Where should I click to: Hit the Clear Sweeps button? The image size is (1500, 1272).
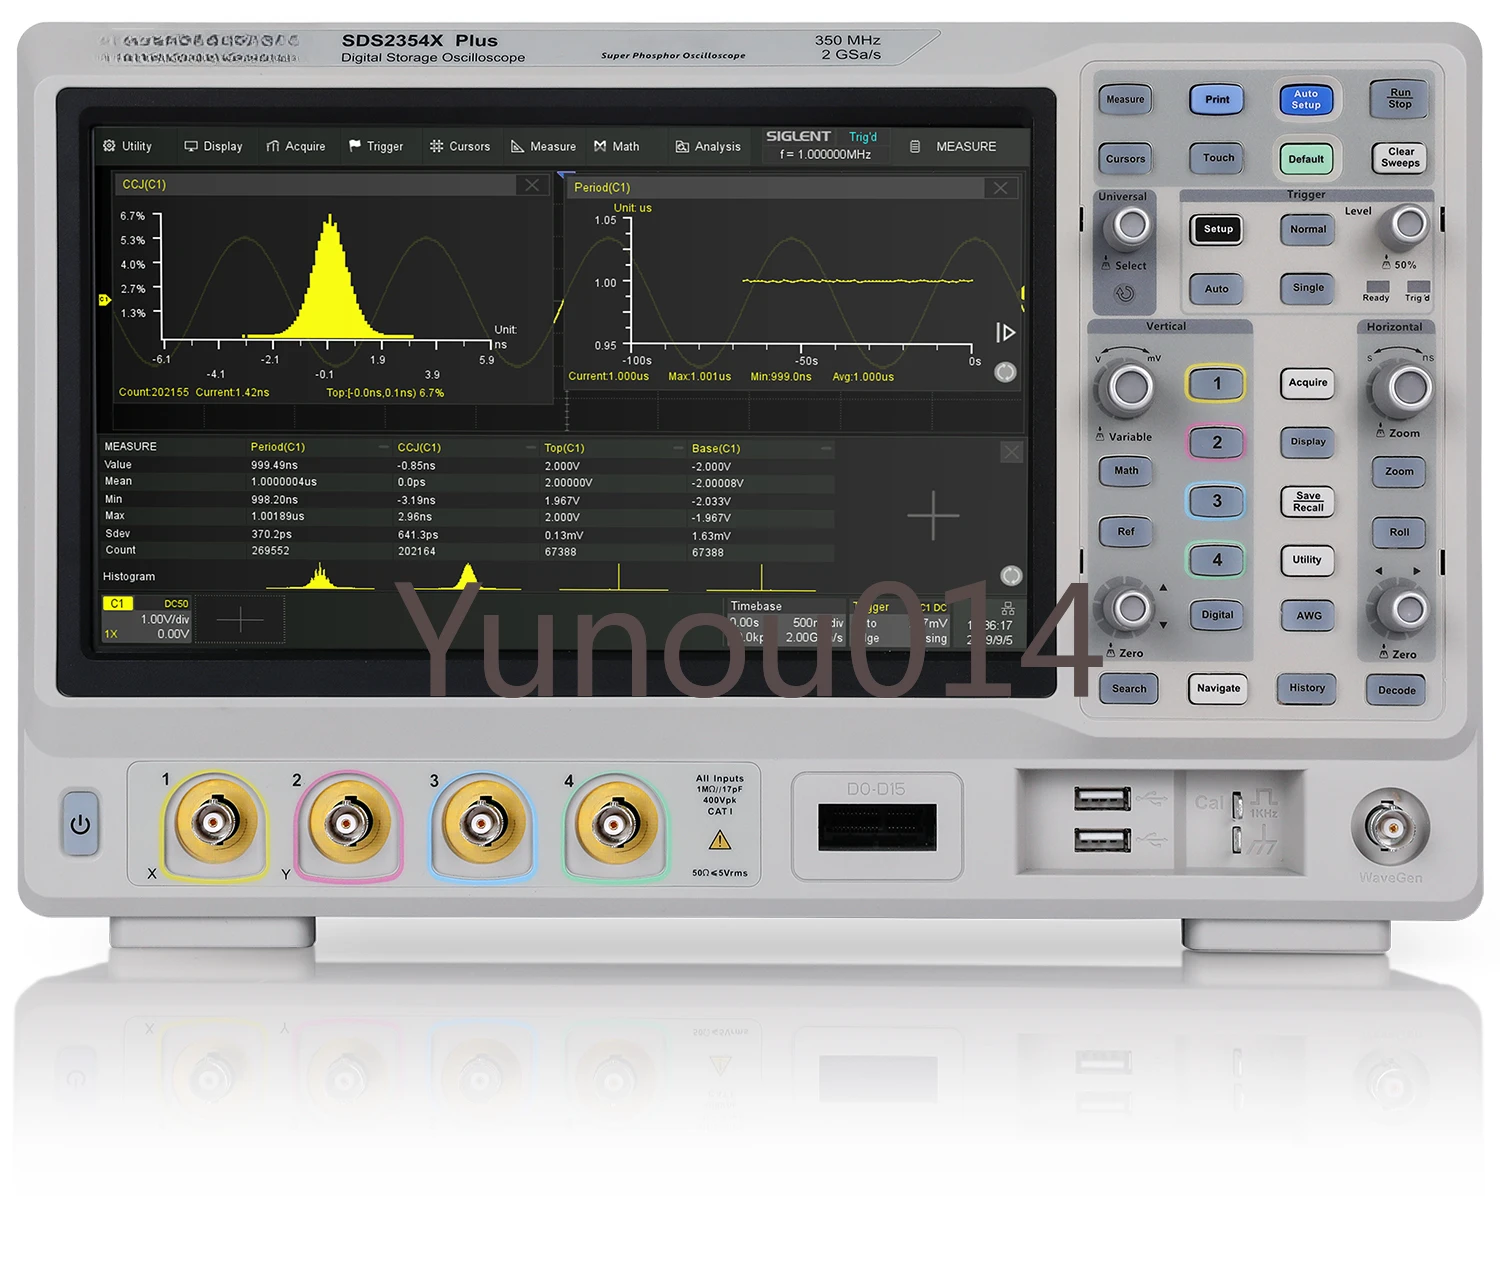[x=1400, y=157]
